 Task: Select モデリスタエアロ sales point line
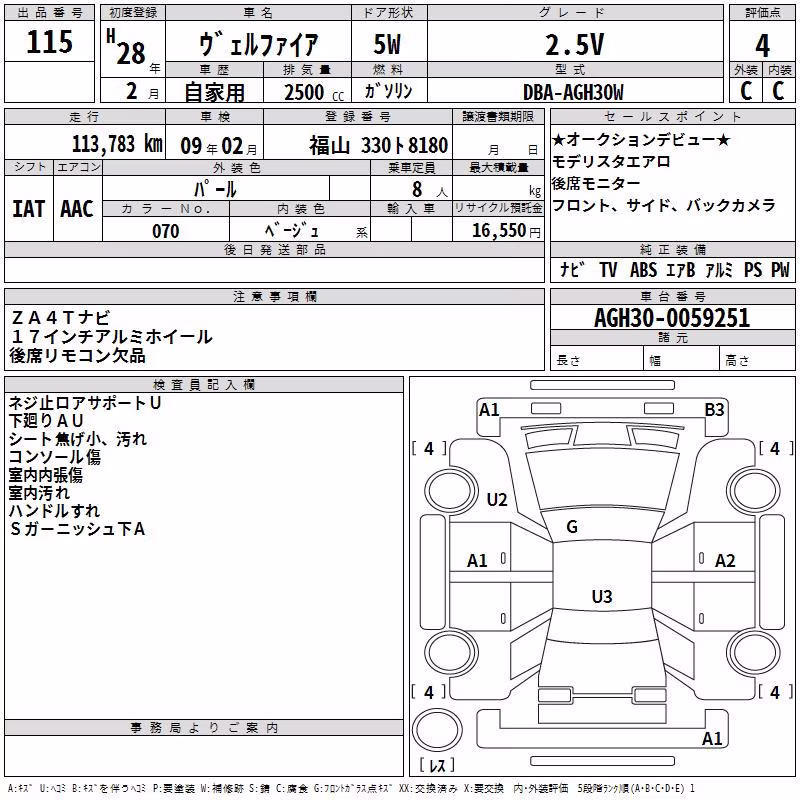(x=611, y=162)
